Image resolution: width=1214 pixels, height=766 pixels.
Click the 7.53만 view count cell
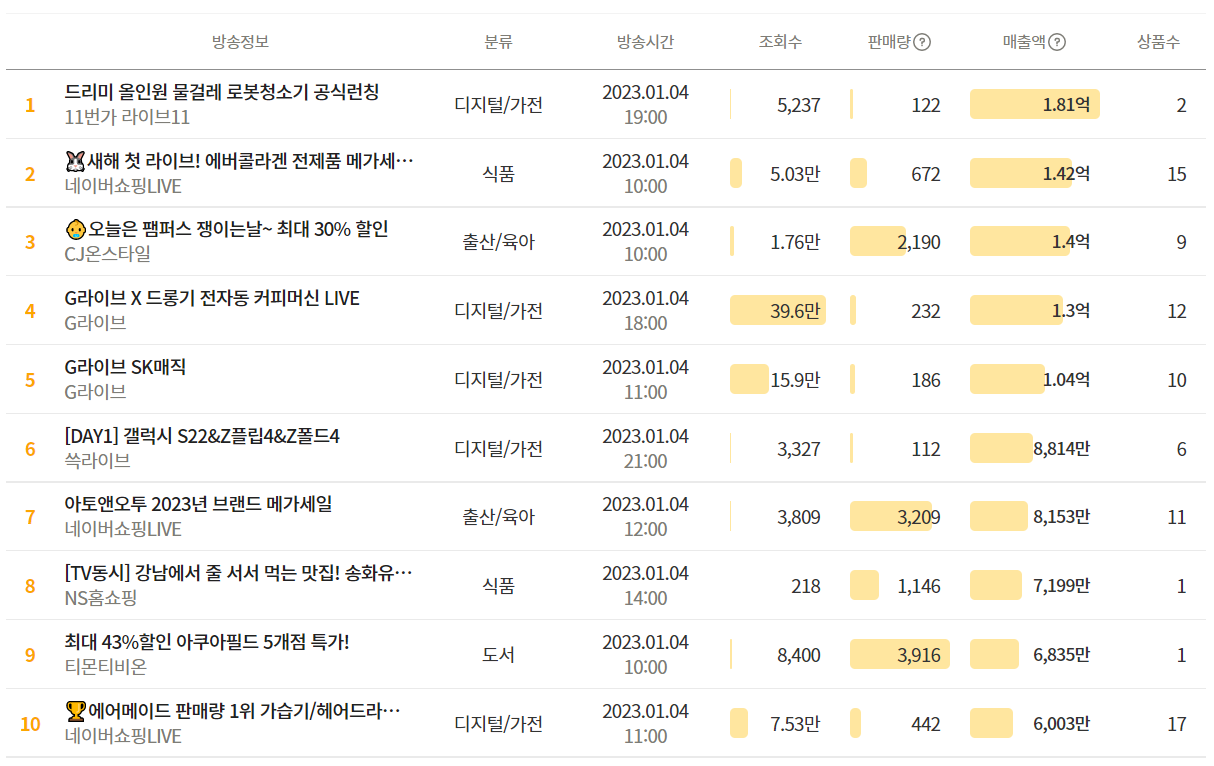point(795,724)
